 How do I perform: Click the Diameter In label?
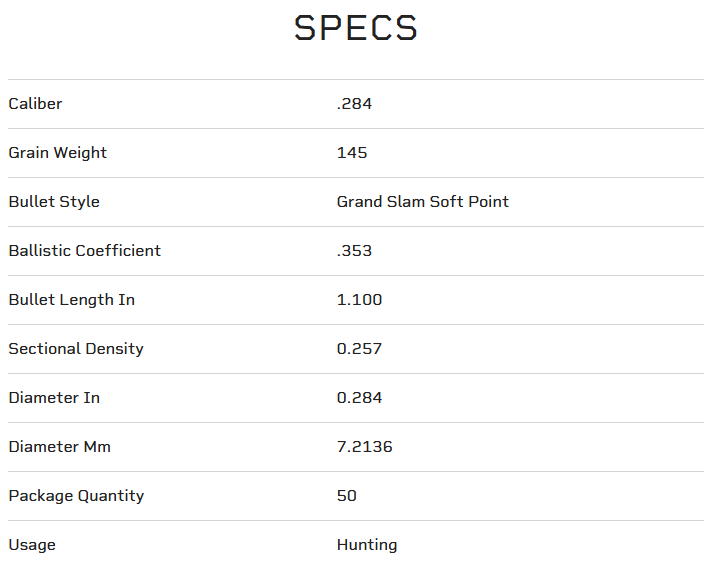[54, 398]
